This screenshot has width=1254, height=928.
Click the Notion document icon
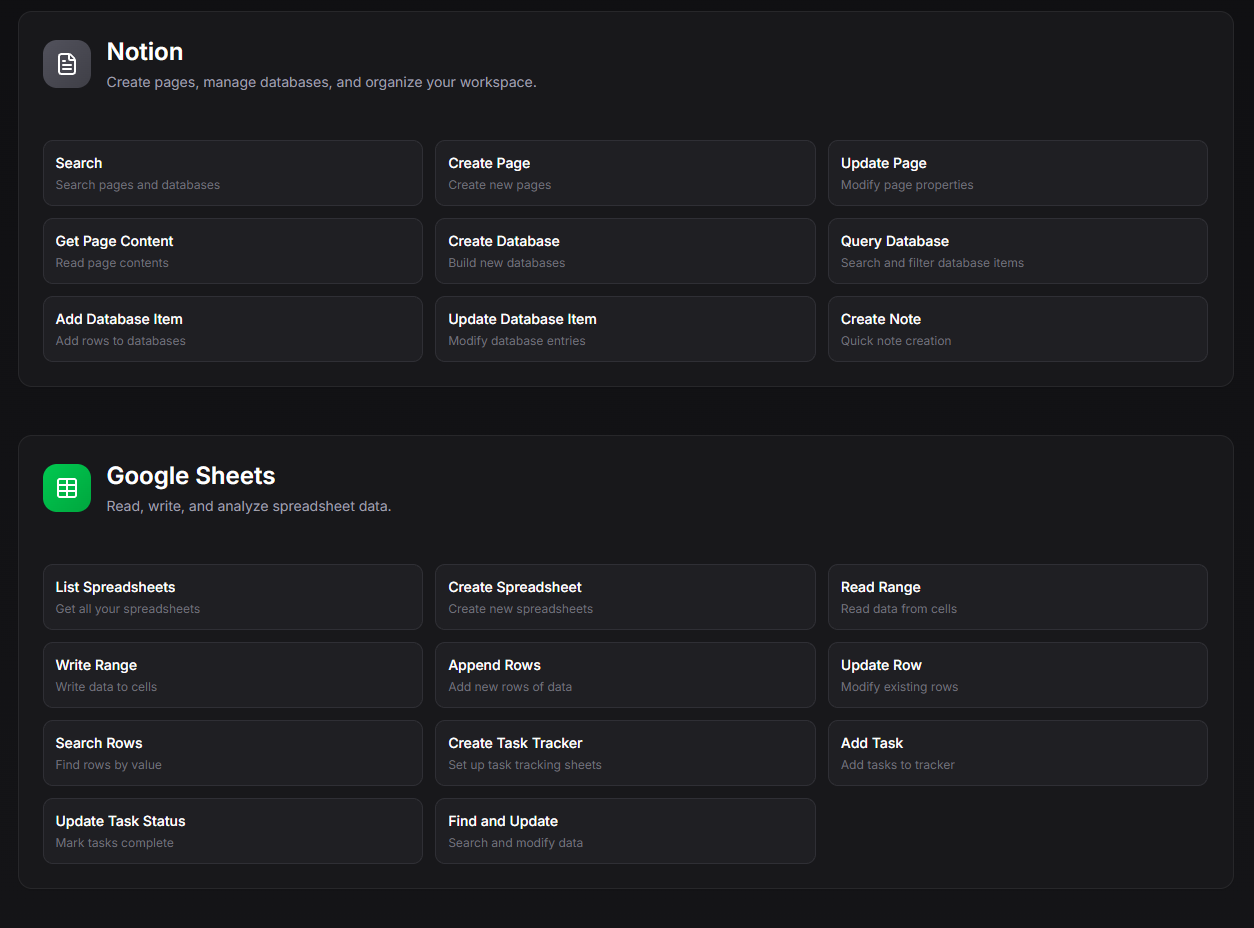click(67, 64)
